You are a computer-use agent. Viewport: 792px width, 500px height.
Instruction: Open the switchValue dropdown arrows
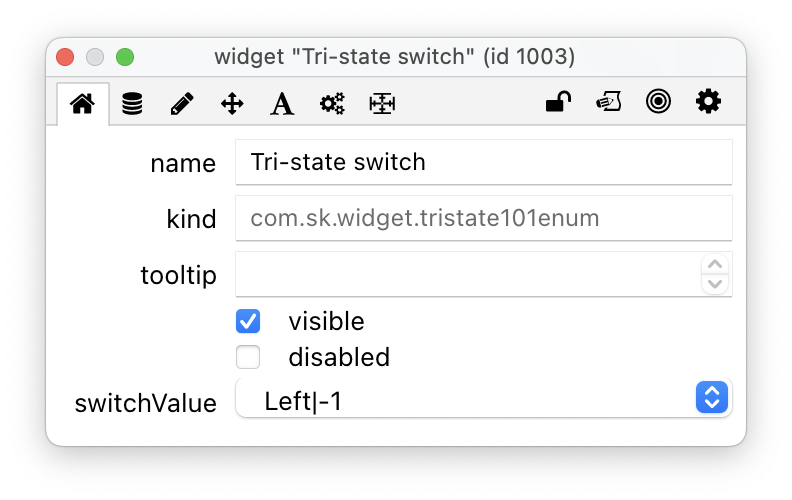[711, 397]
